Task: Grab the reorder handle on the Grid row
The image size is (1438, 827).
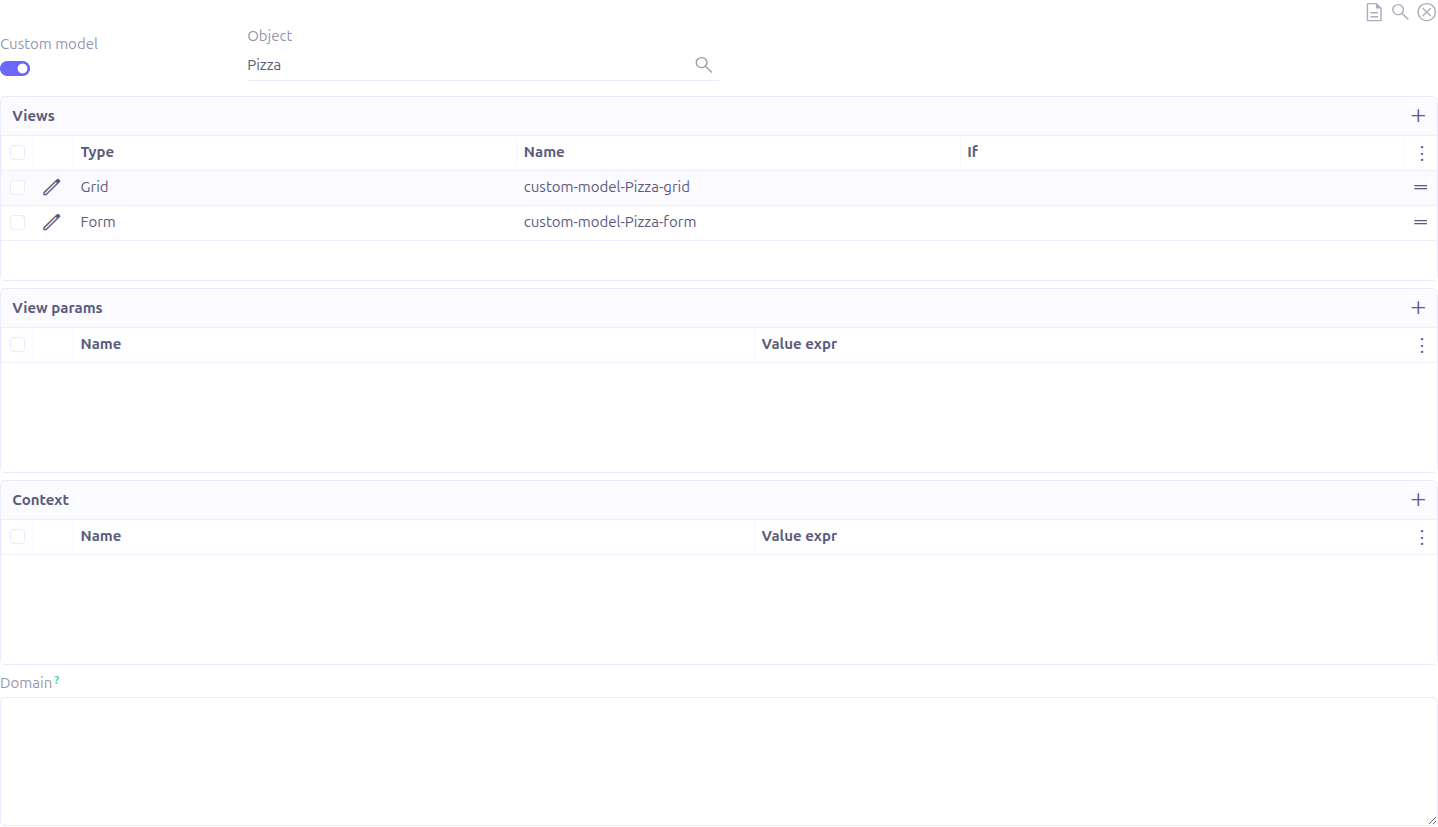Action: pos(1421,187)
